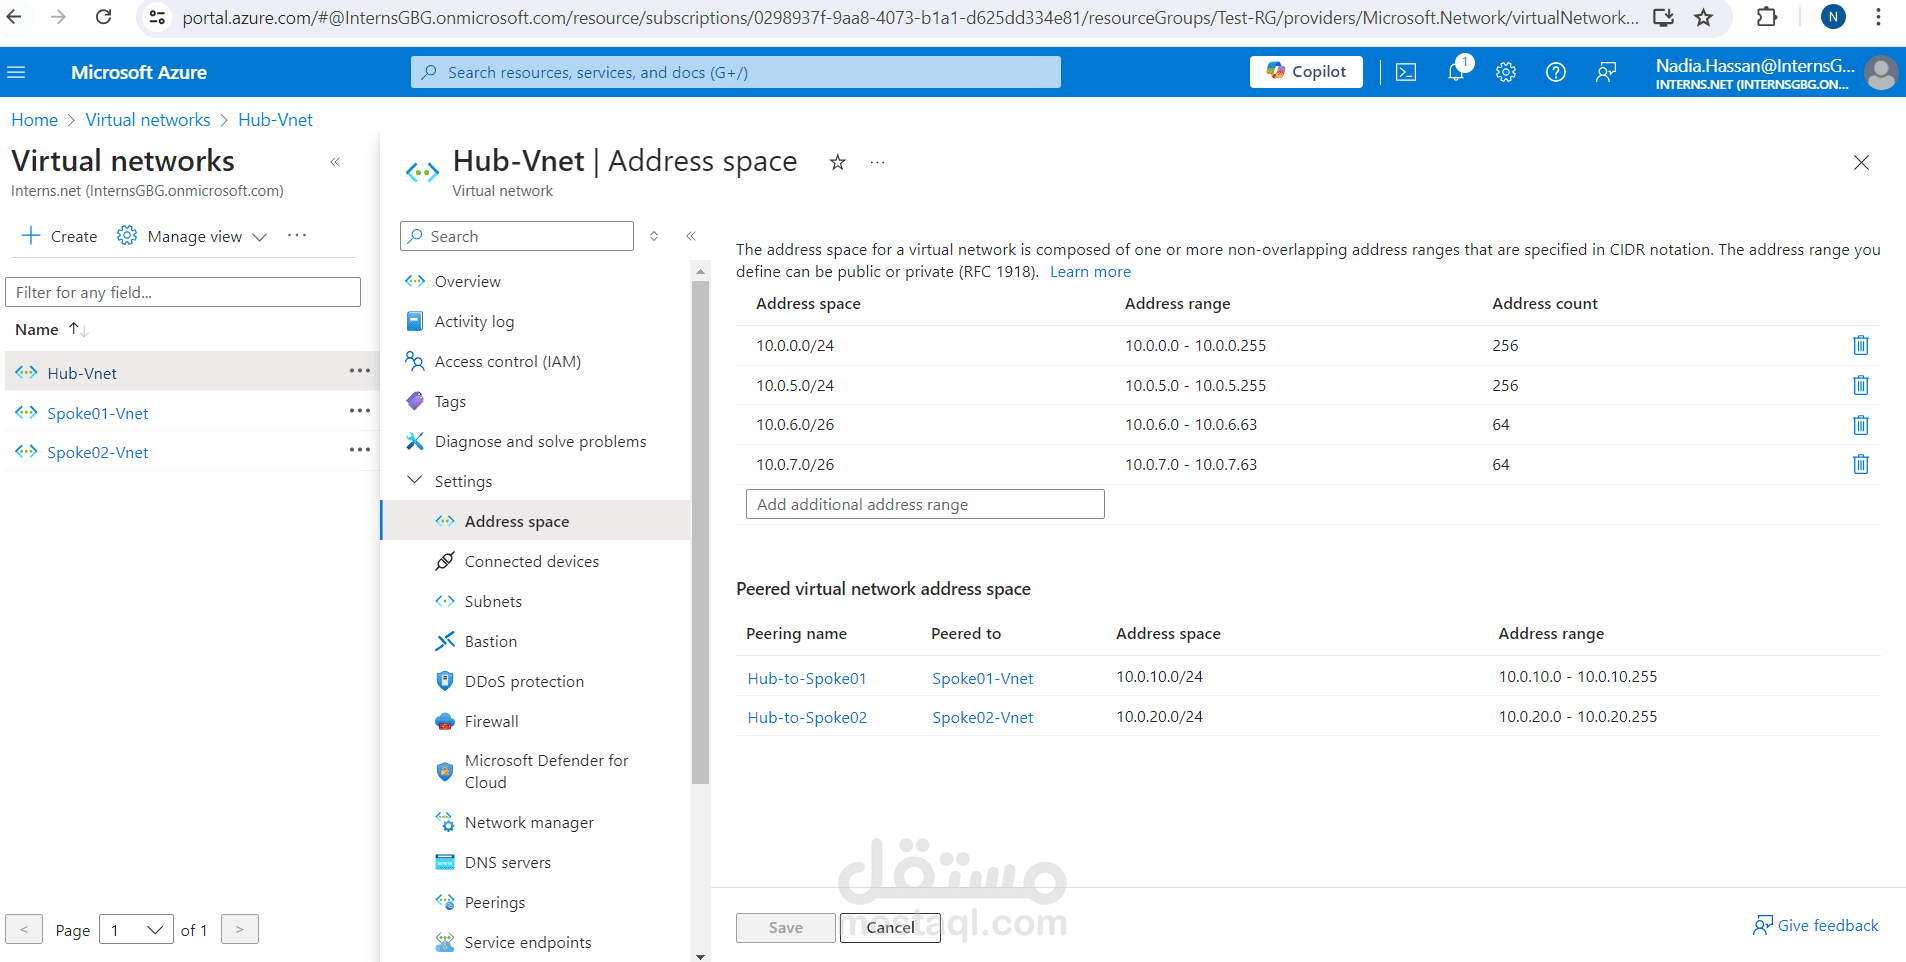Delete the 10.0.0.0/24 address space
The image size is (1906, 962).
point(1861,345)
